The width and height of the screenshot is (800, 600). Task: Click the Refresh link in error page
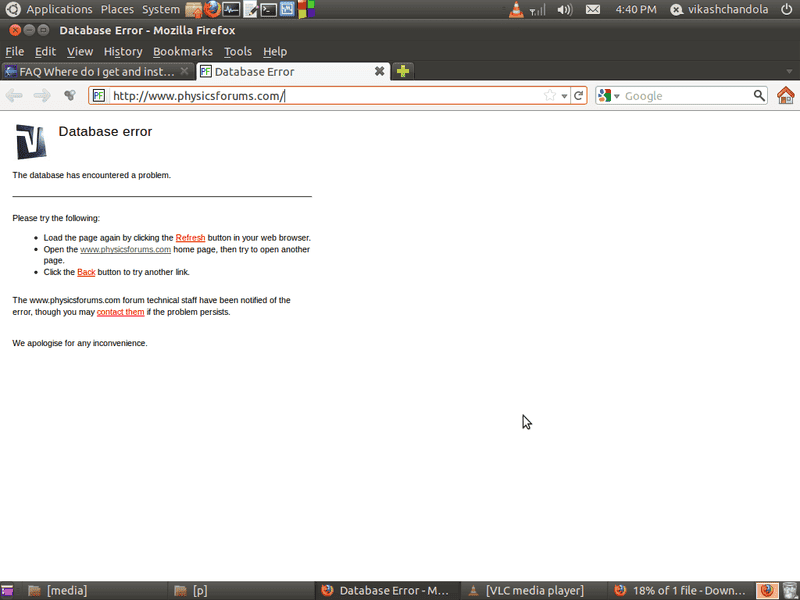190,238
